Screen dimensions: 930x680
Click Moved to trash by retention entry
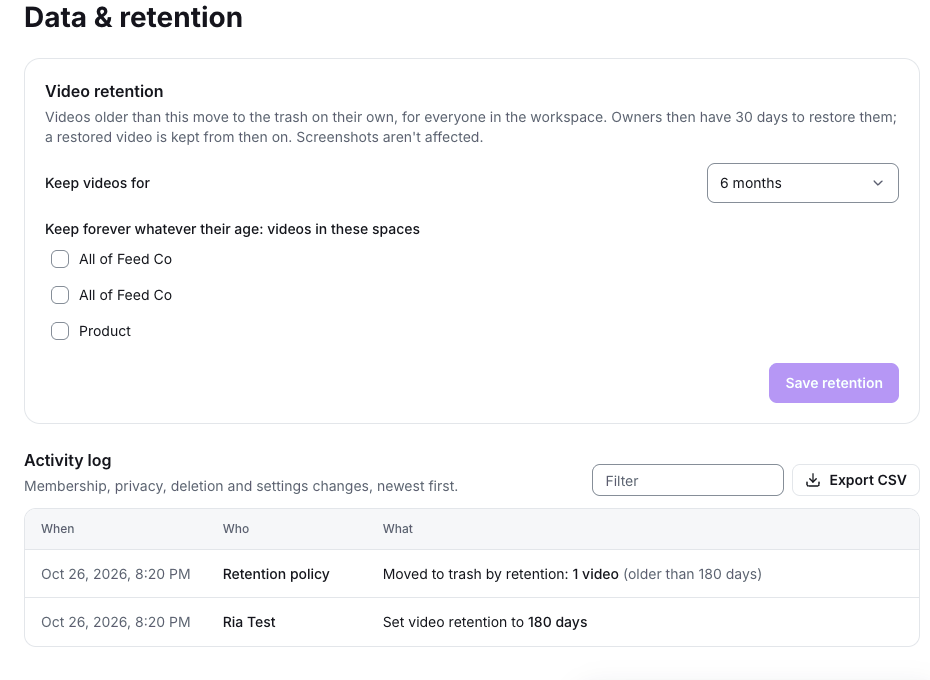coord(572,574)
